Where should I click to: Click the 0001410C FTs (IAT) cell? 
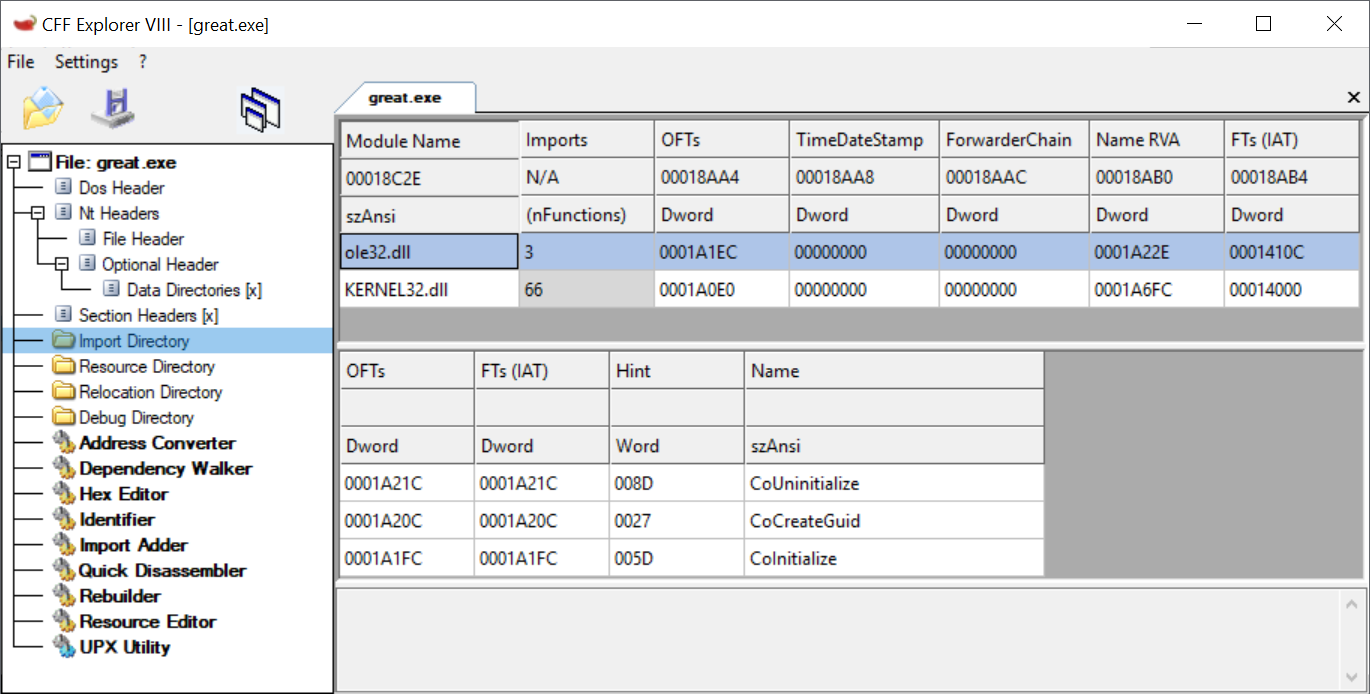(x=1292, y=253)
